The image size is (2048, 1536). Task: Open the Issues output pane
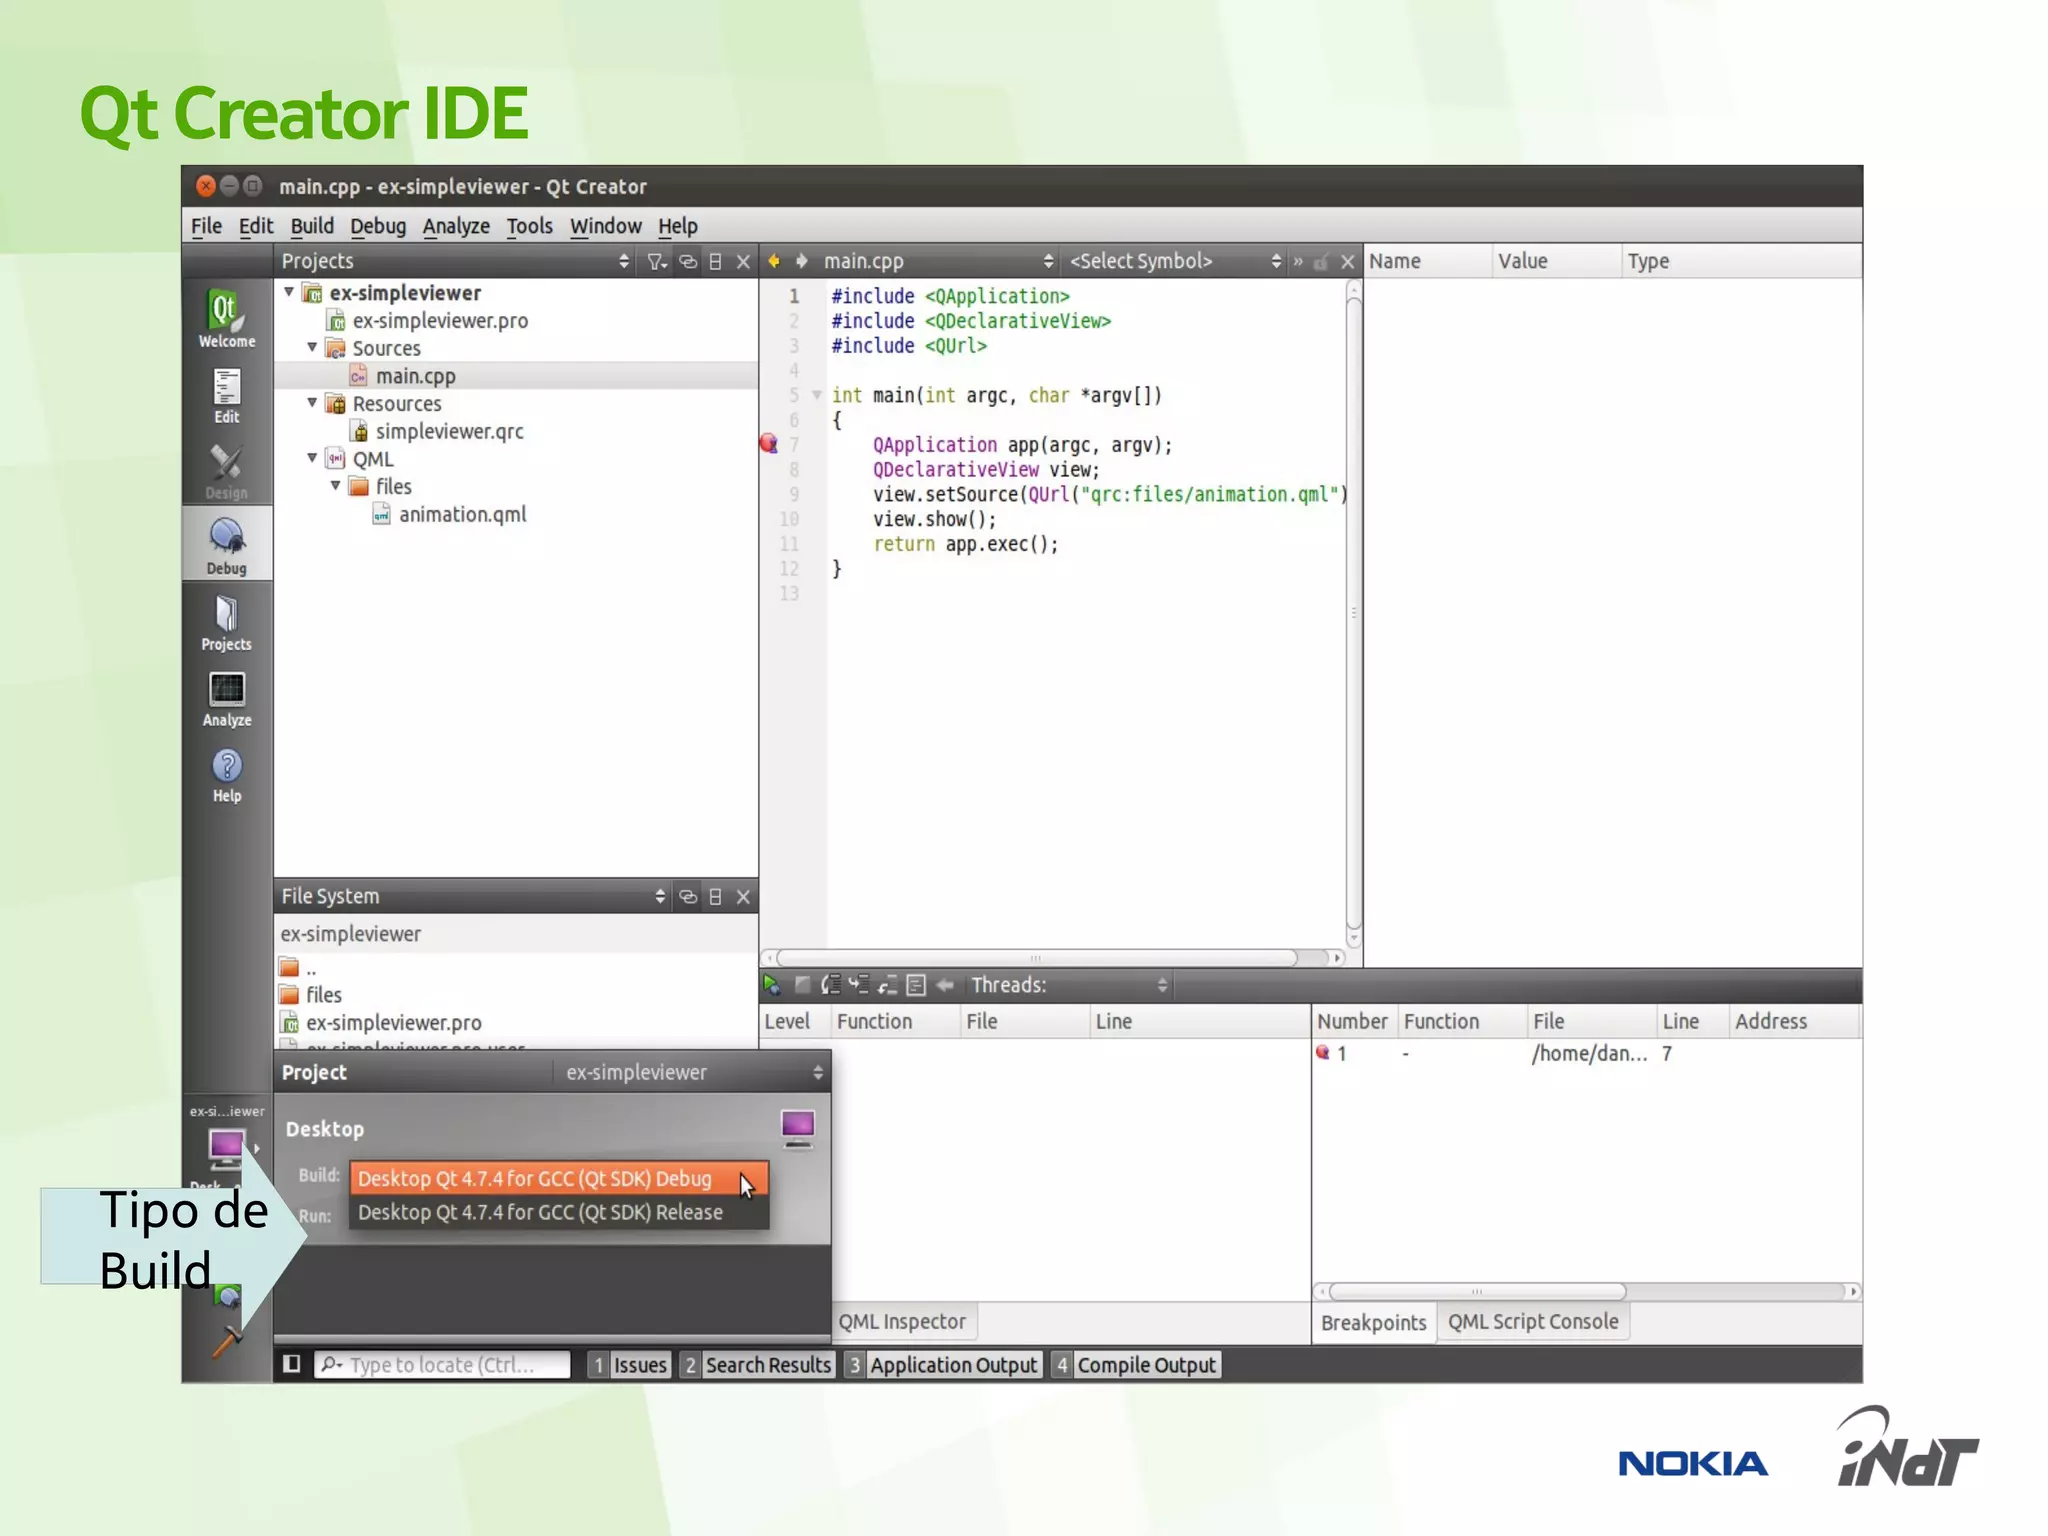coord(628,1365)
